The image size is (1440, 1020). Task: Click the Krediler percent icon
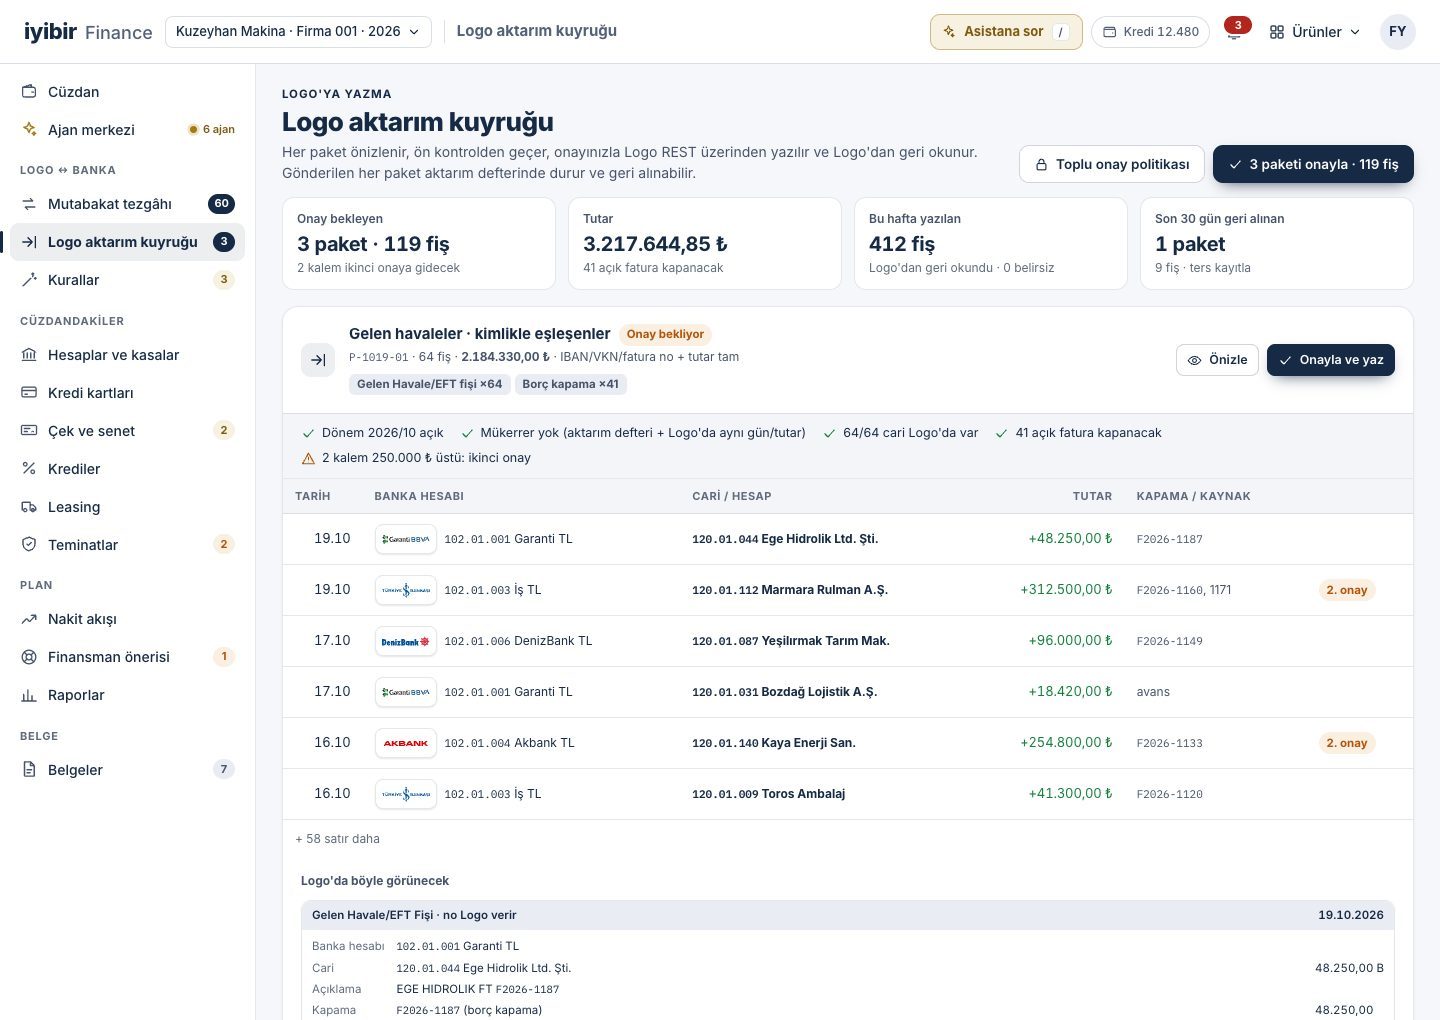pos(29,468)
